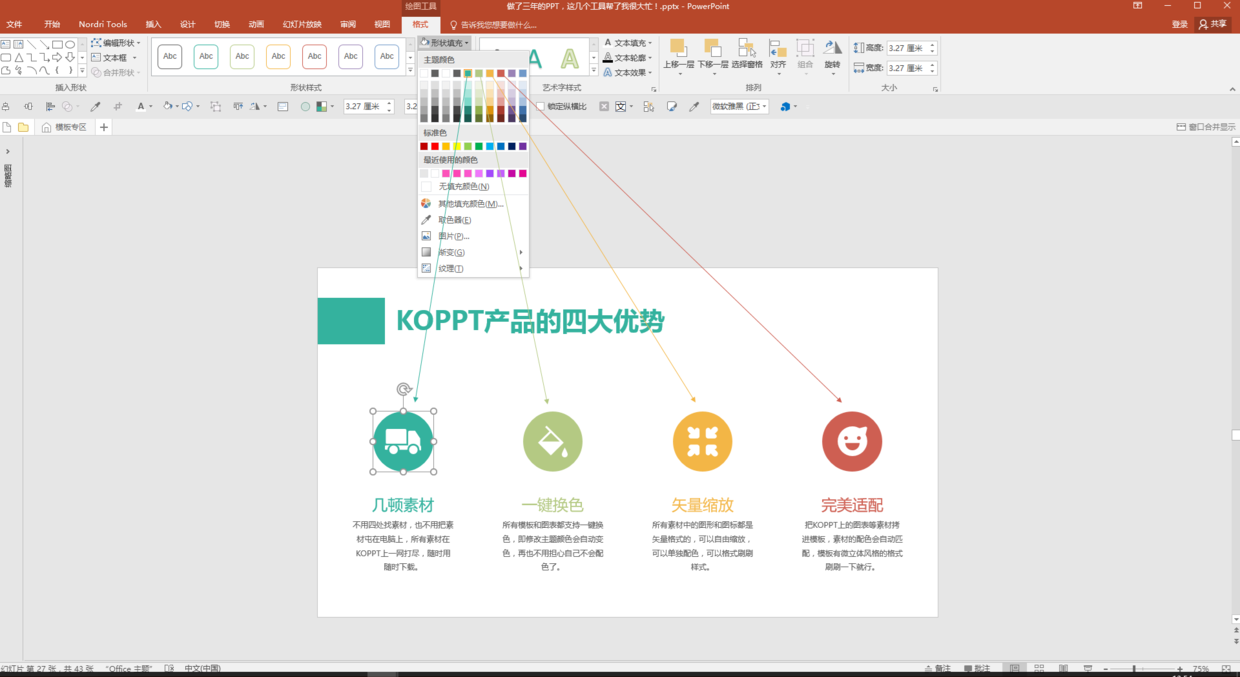Click the rotation handle above the truck icon

pos(403,389)
